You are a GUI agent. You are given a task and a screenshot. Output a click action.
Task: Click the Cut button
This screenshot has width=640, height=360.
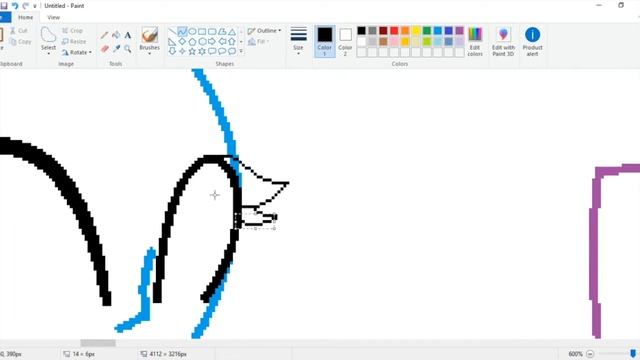pyautogui.click(x=19, y=31)
